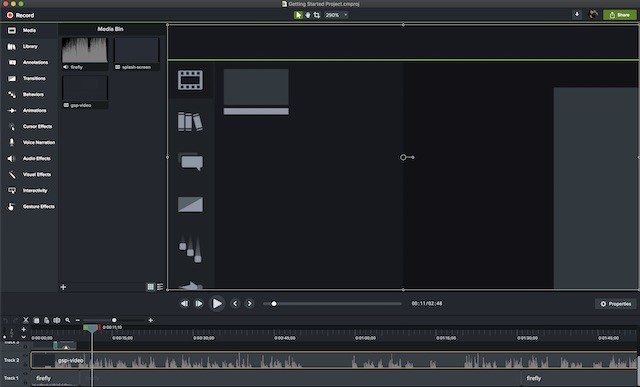
Task: Expand the track options chevron
Action: click(x=23, y=337)
